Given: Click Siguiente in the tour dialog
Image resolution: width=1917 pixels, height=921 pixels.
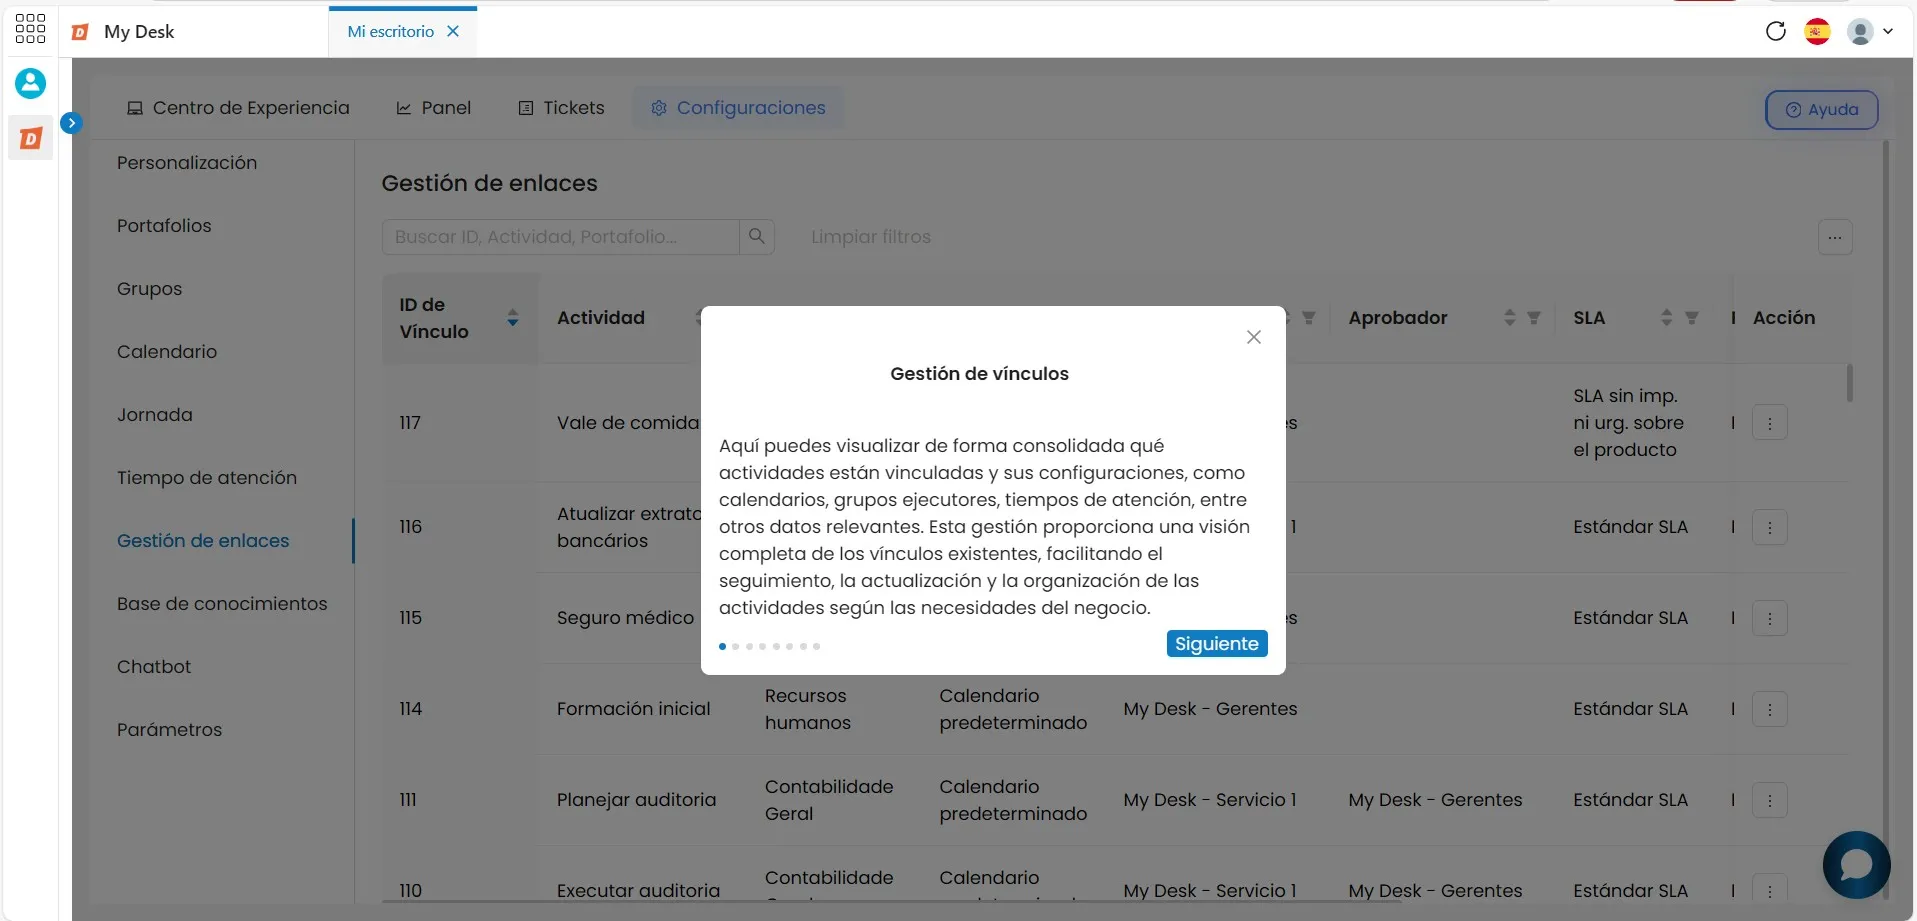Looking at the screenshot, I should [x=1217, y=644].
